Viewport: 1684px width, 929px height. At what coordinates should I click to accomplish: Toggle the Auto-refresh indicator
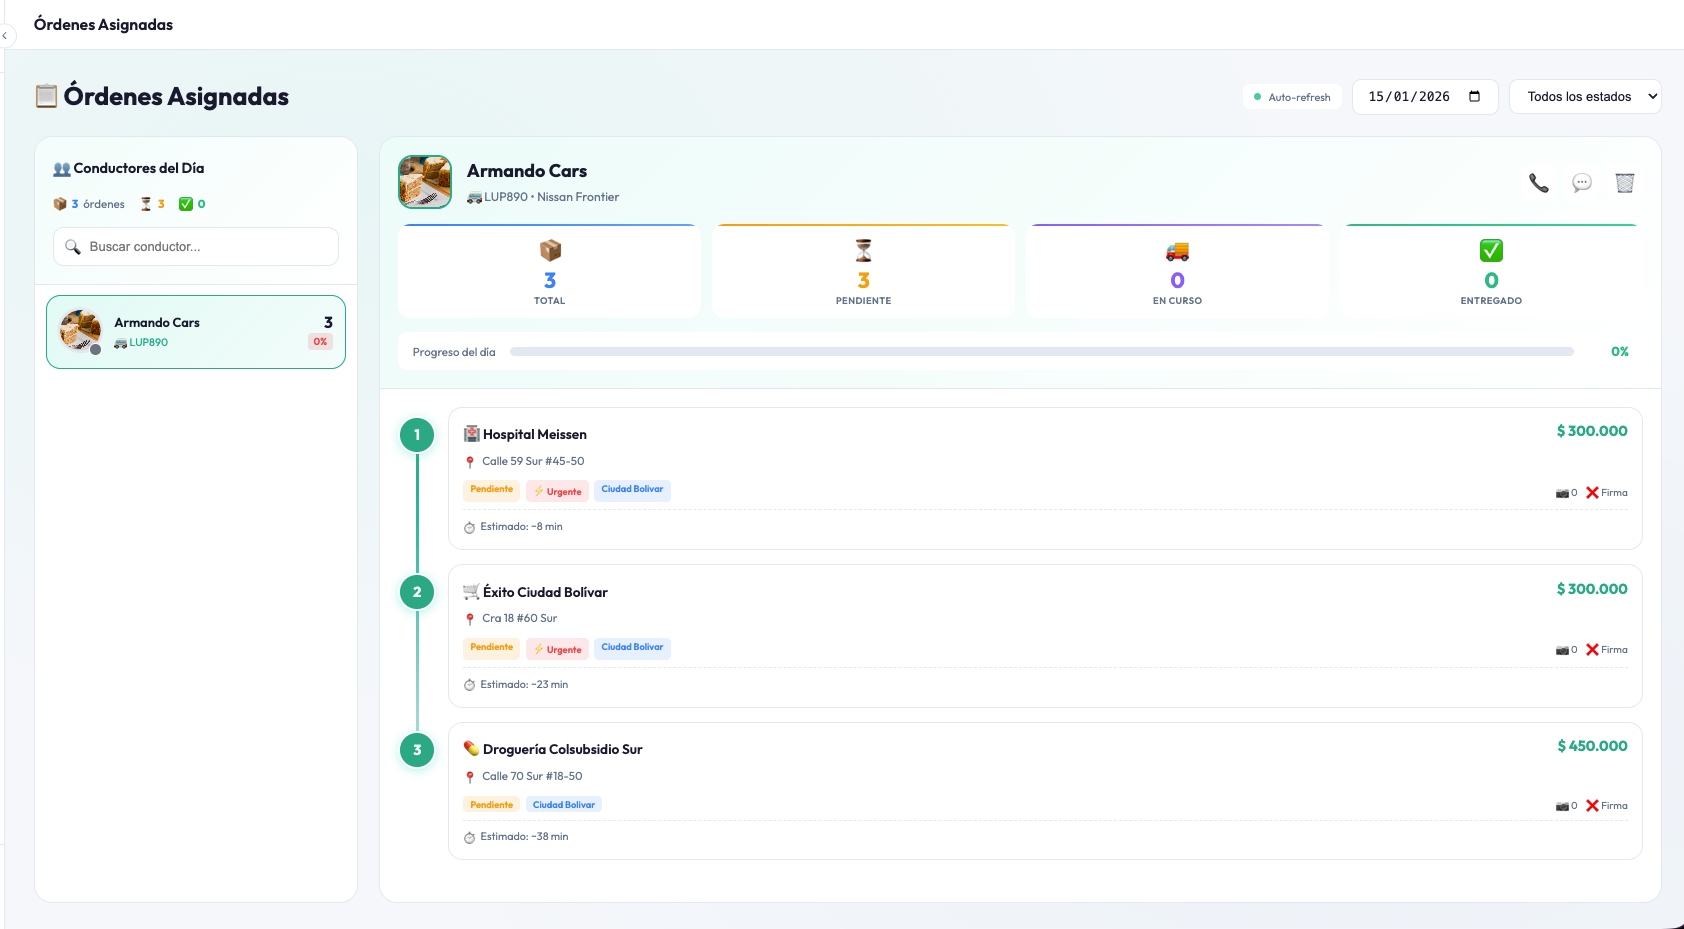(x=1292, y=97)
